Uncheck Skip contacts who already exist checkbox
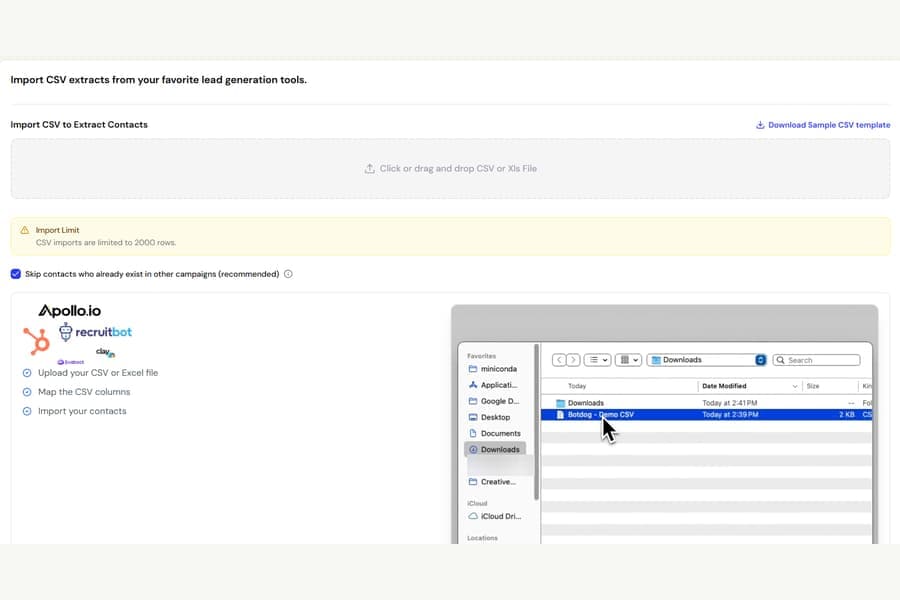 tap(15, 274)
